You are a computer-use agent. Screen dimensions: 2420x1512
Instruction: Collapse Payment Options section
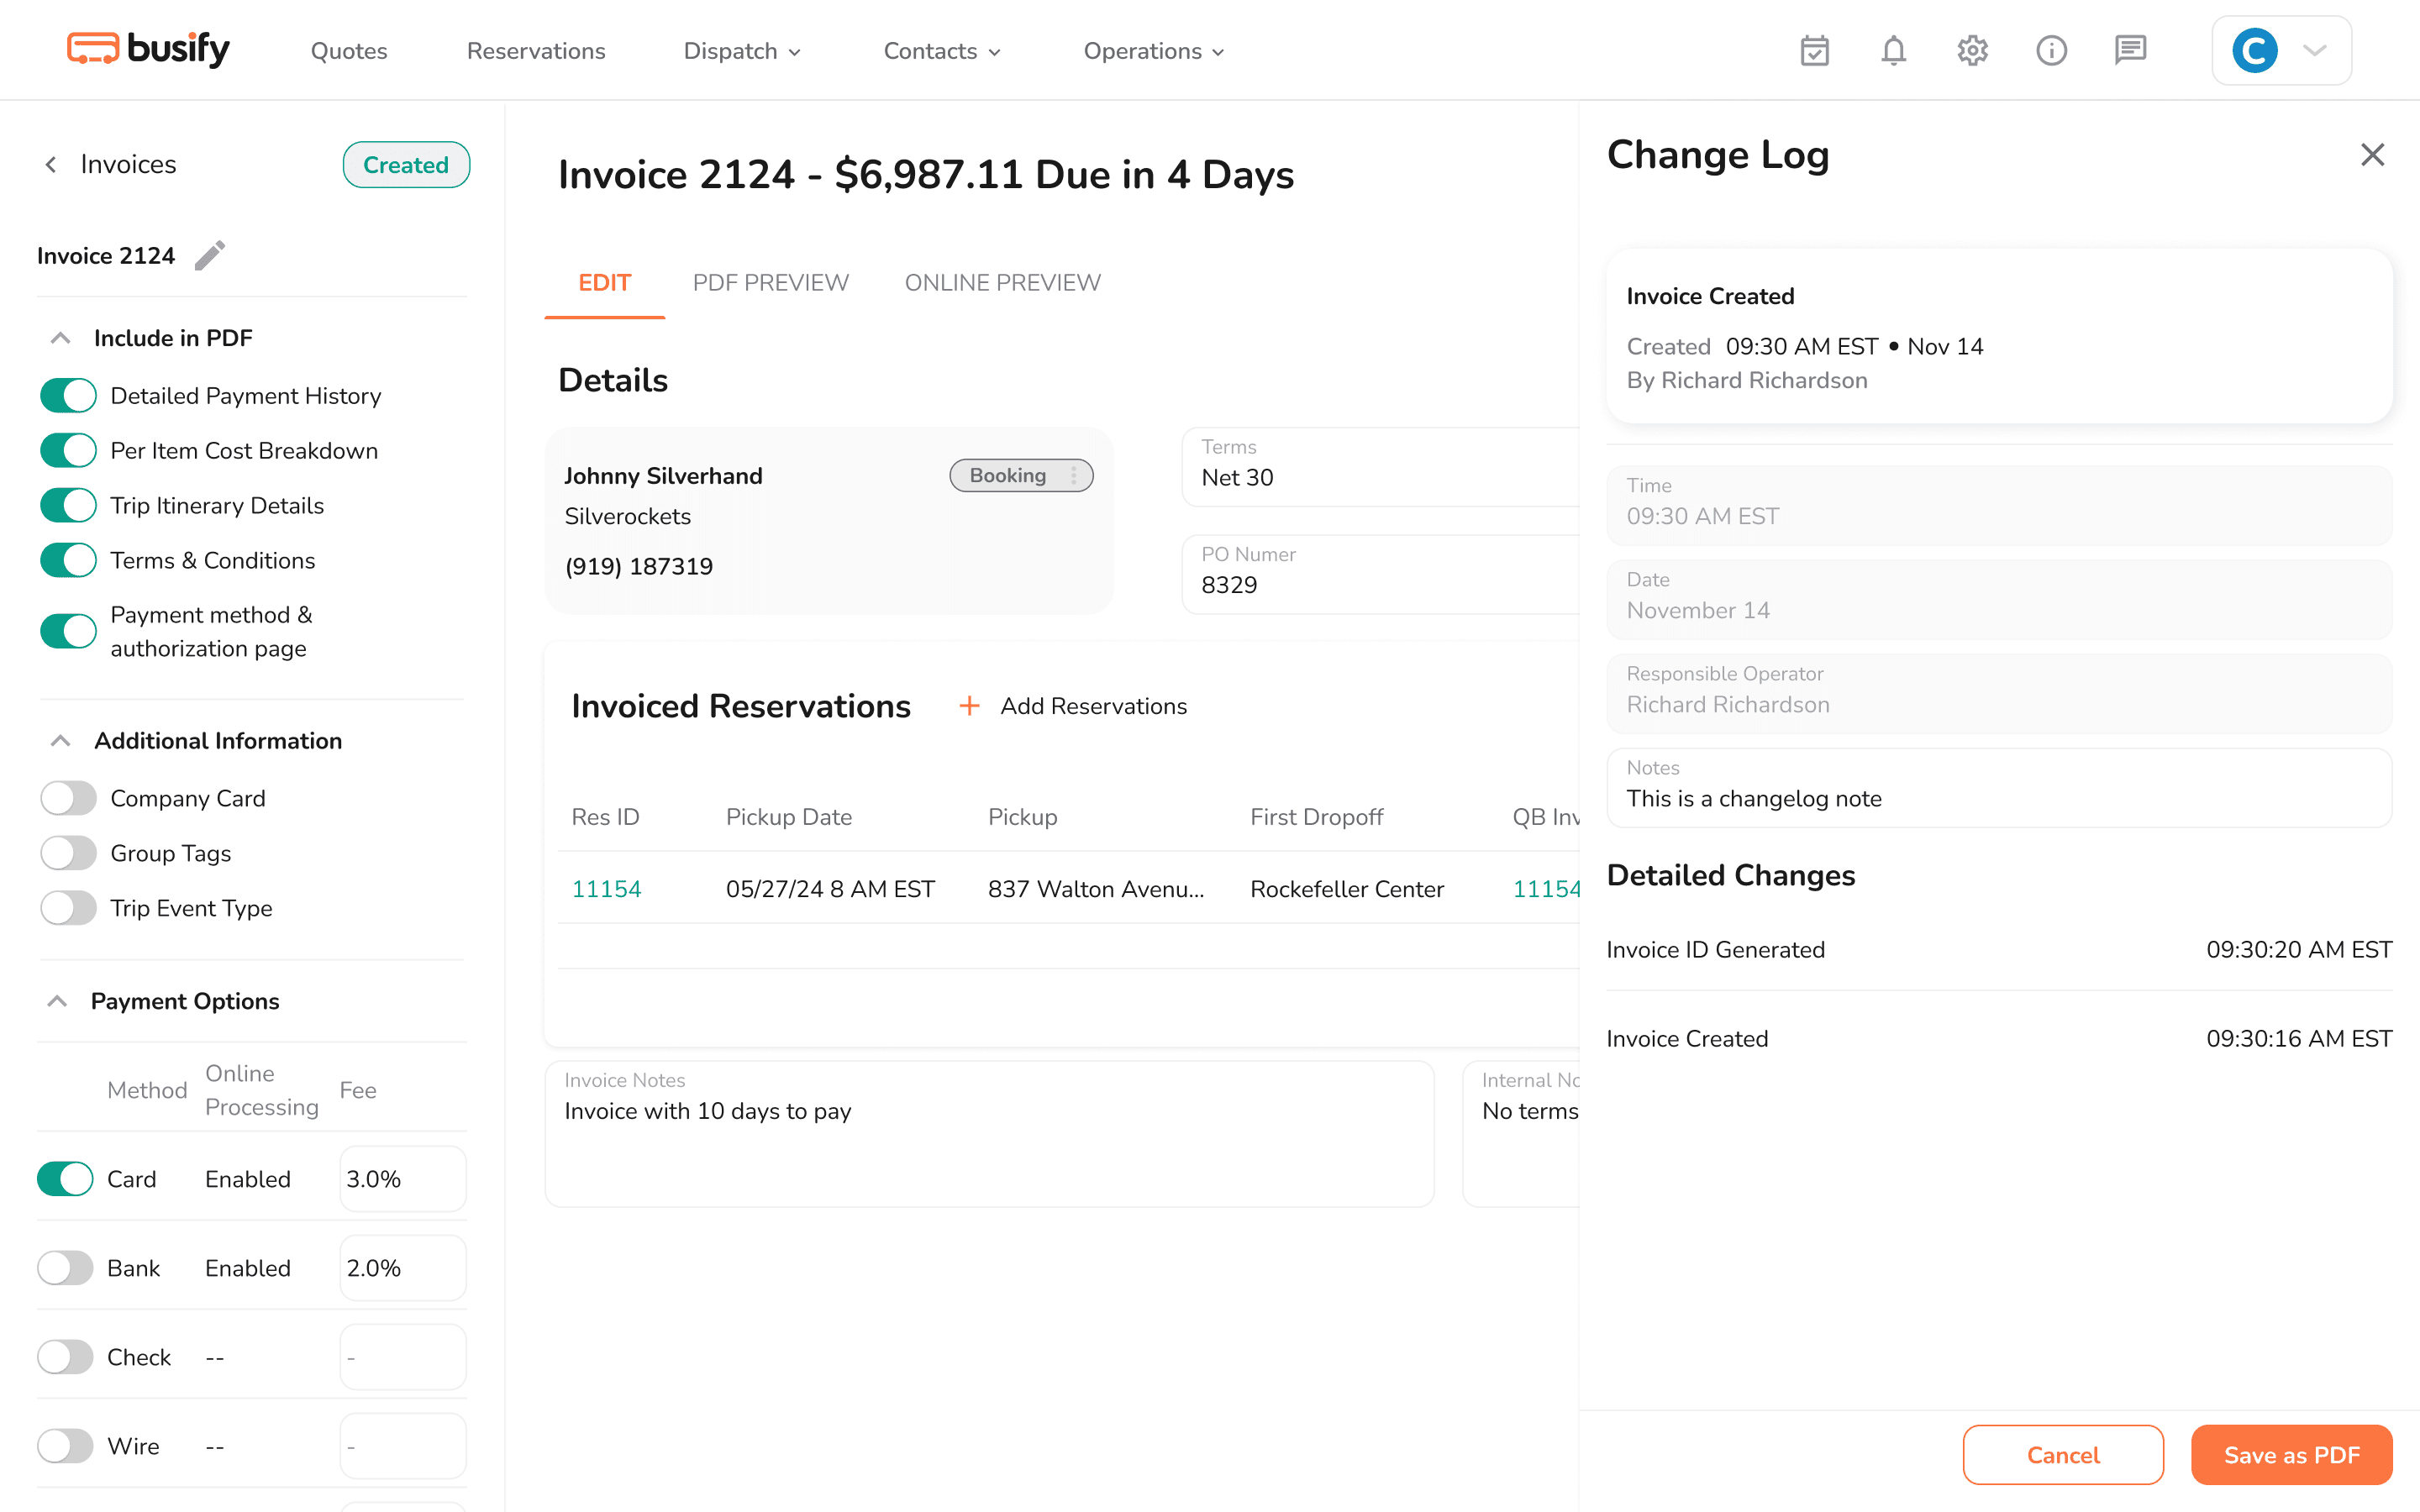pos(57,1001)
